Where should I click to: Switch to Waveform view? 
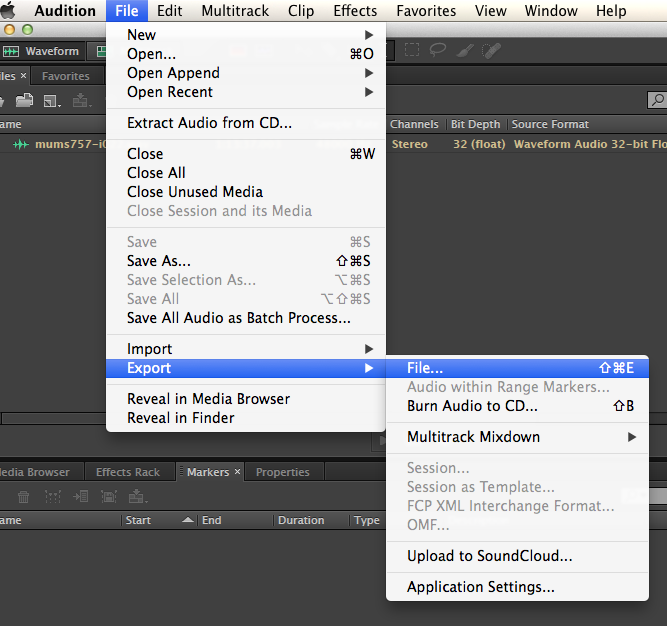41,51
